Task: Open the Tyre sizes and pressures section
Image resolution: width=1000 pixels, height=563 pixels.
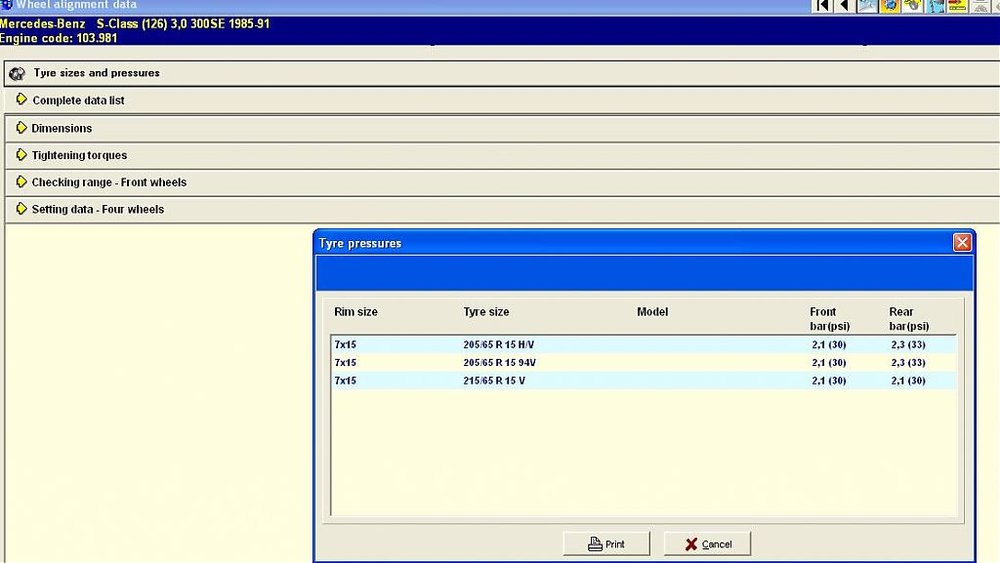Action: tap(502, 73)
